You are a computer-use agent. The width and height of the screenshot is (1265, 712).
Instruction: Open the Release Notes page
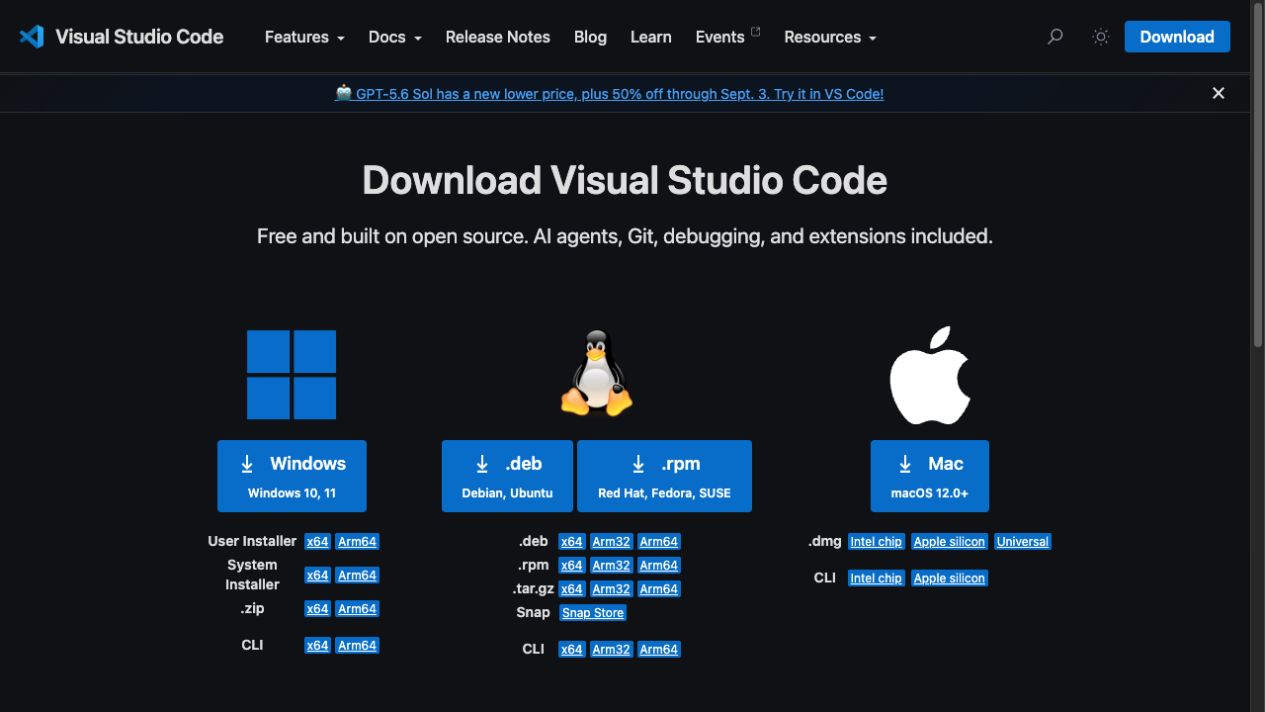coord(497,37)
